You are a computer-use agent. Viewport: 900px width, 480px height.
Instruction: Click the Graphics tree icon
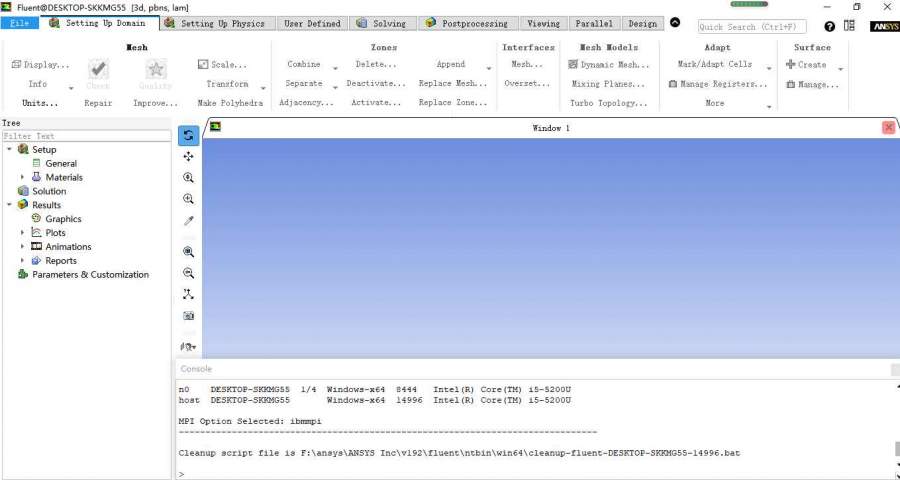coord(37,218)
